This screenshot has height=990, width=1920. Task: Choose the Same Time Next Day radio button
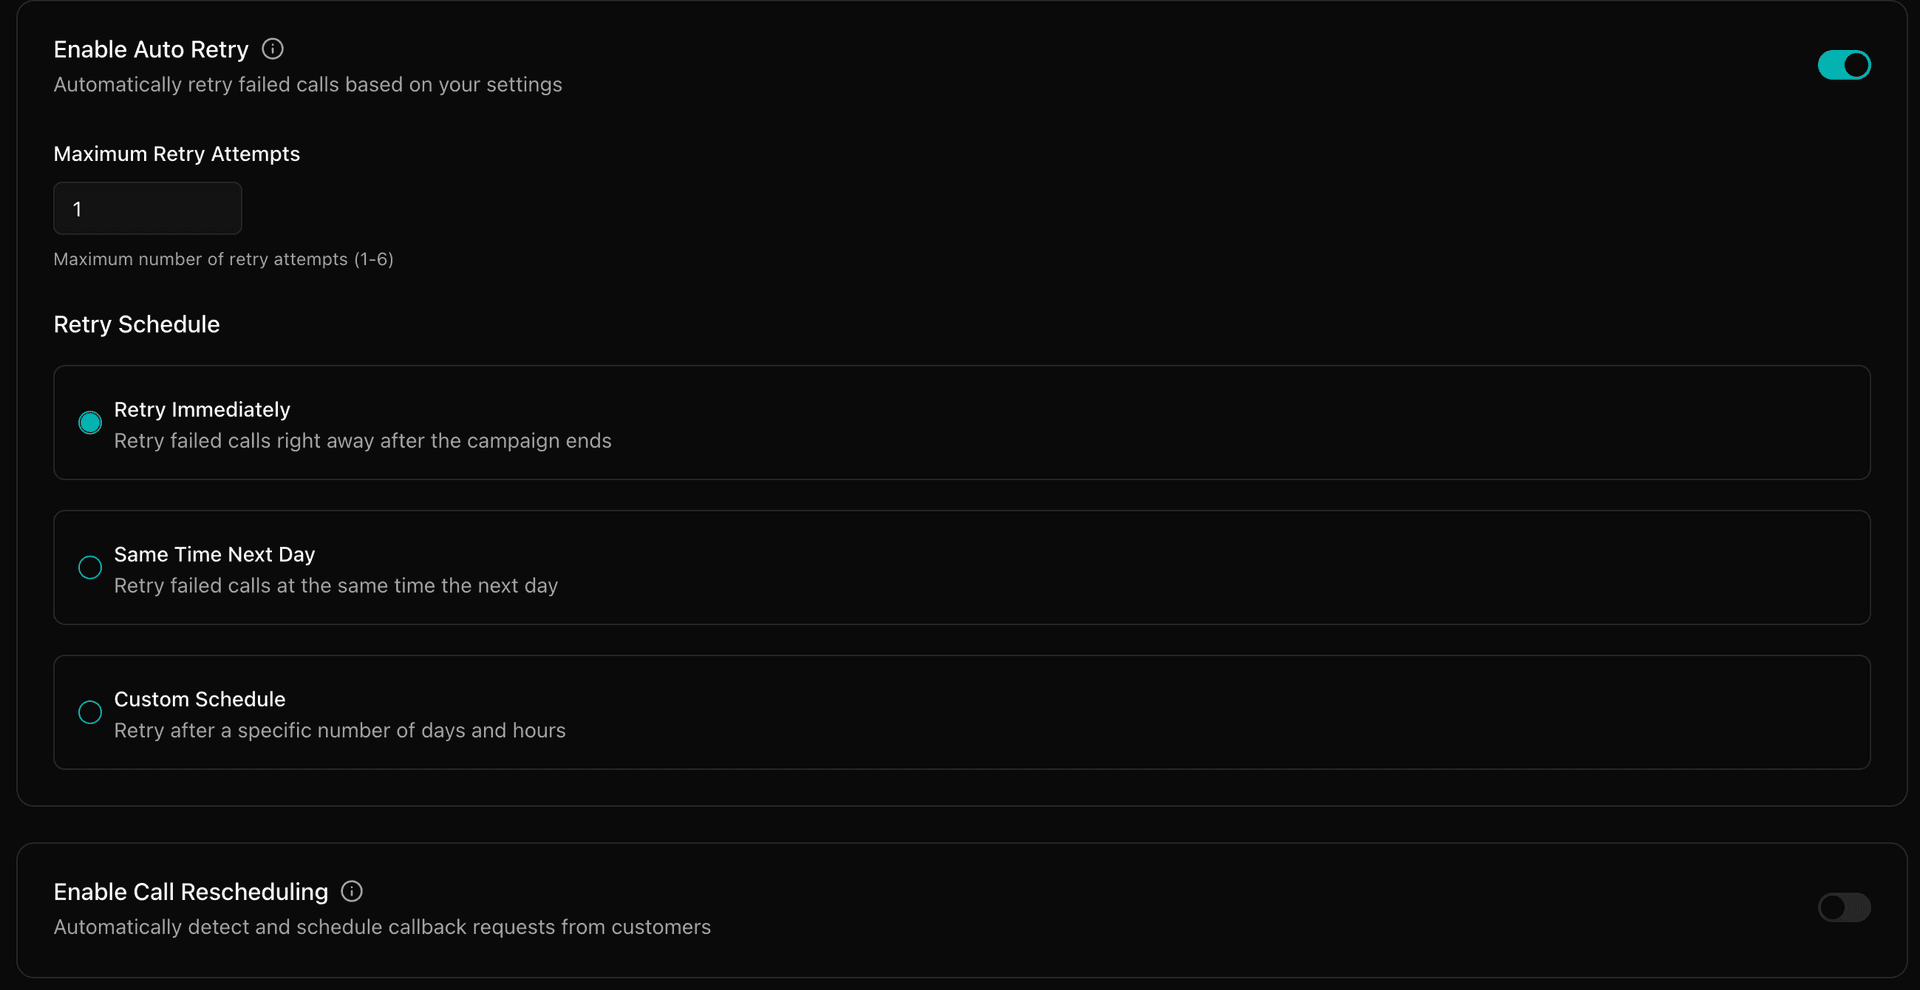point(90,568)
